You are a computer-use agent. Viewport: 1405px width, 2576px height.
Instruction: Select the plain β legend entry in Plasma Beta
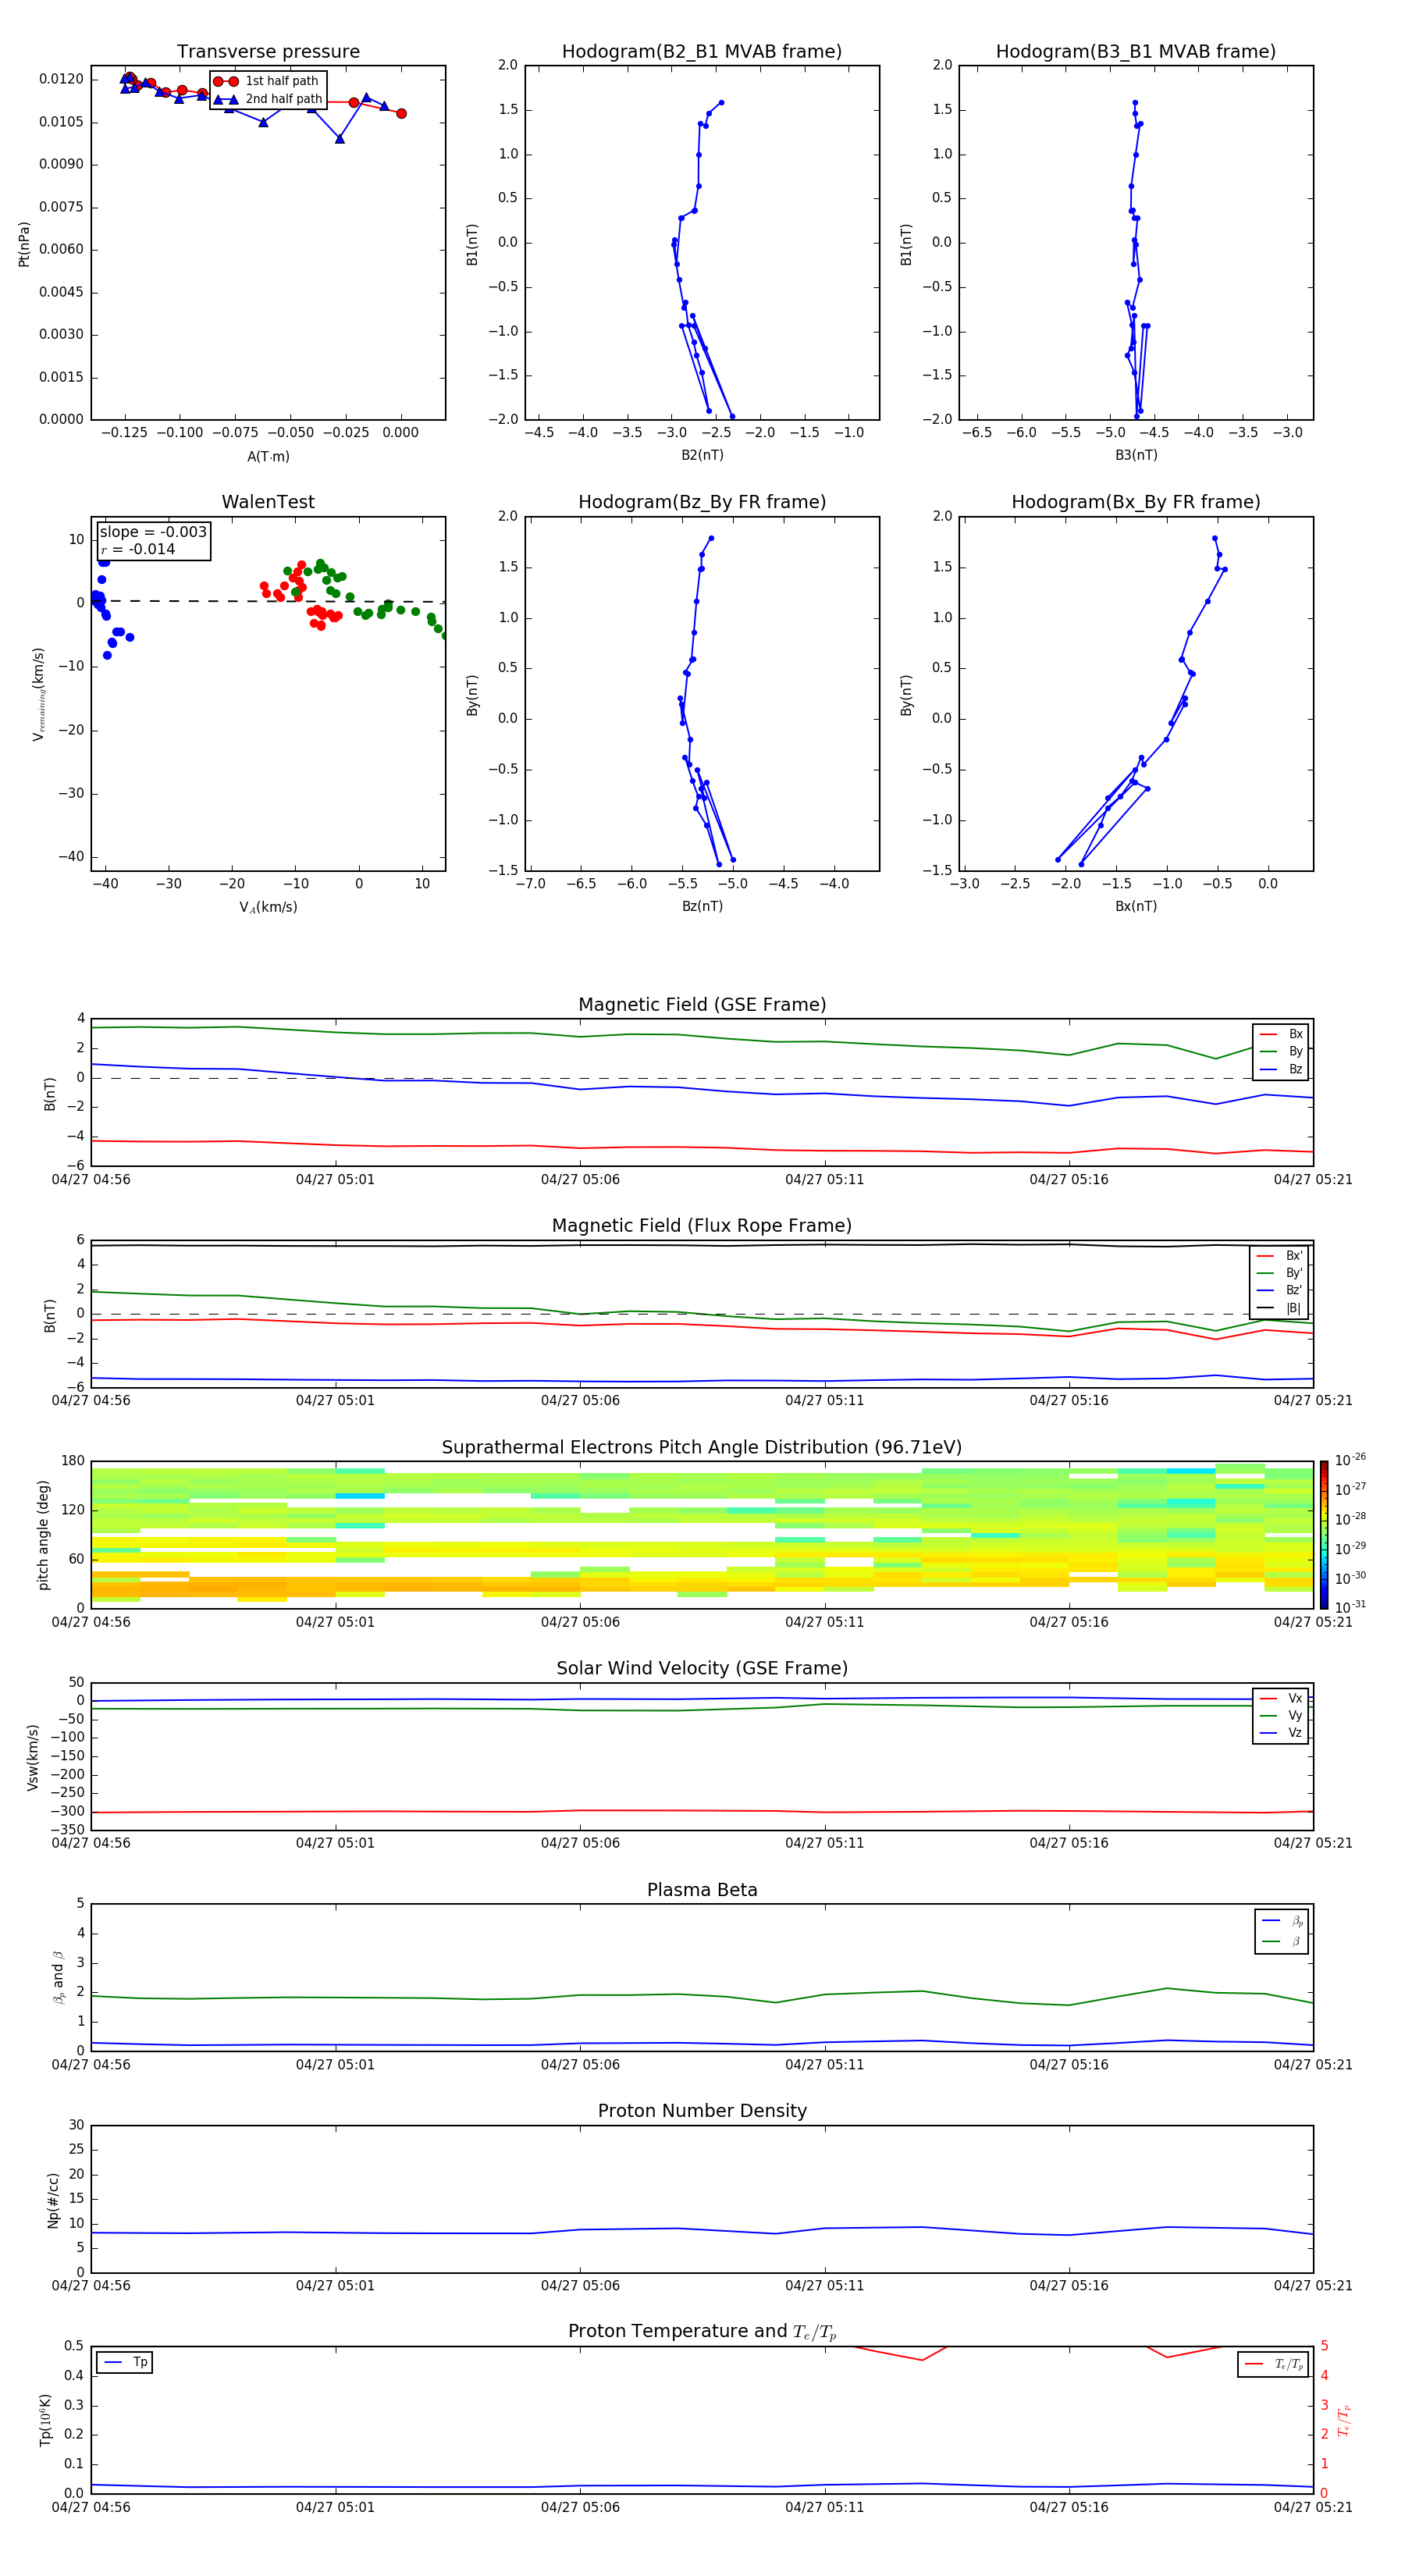[1282, 1942]
